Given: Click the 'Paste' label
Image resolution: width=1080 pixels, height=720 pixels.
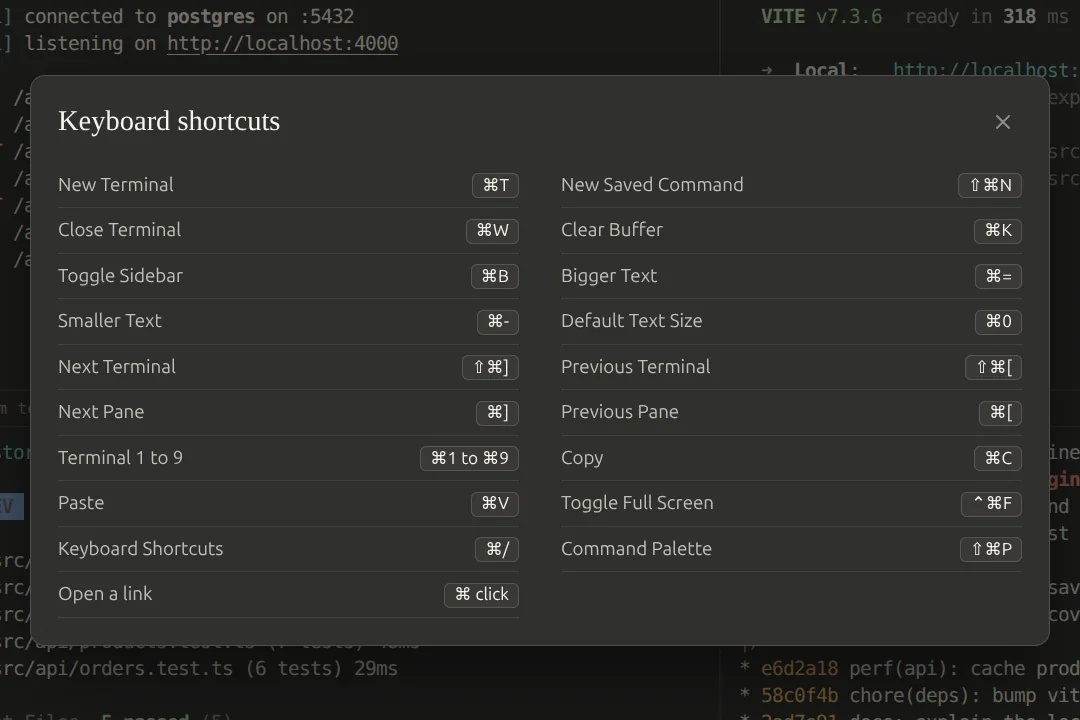Looking at the screenshot, I should point(81,503).
